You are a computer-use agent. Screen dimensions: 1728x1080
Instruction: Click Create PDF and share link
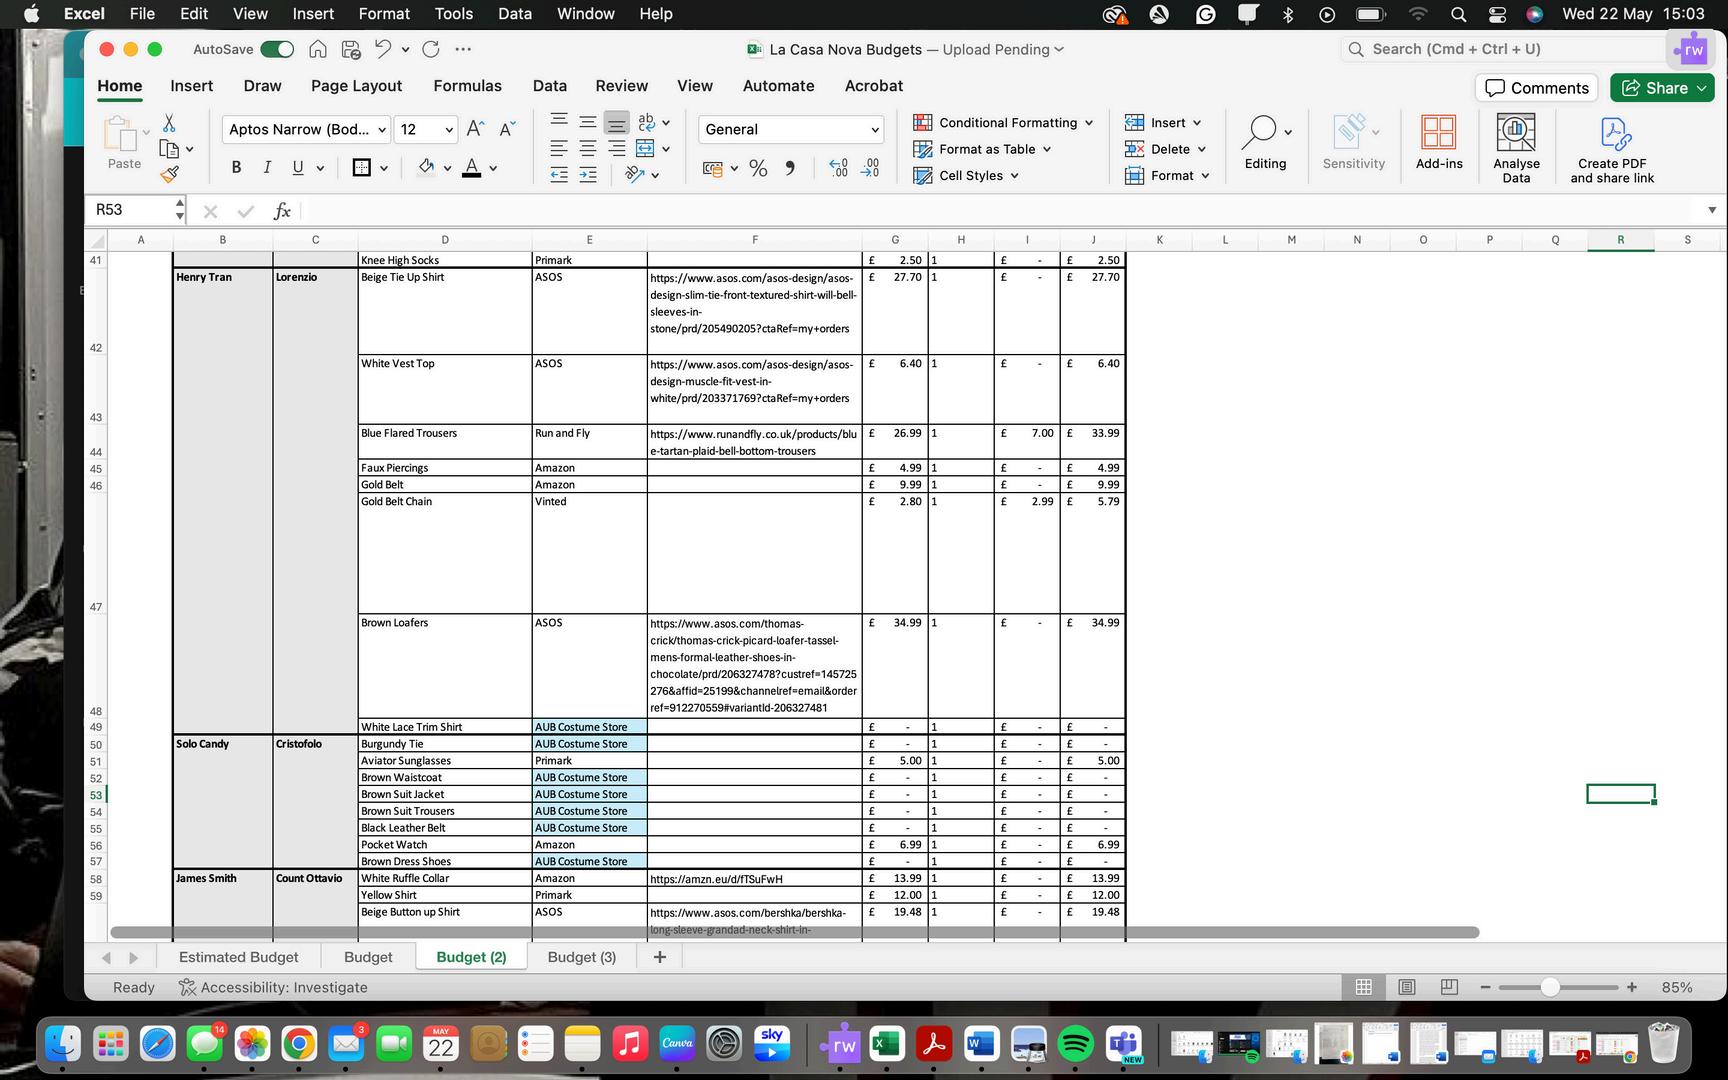coord(1612,149)
